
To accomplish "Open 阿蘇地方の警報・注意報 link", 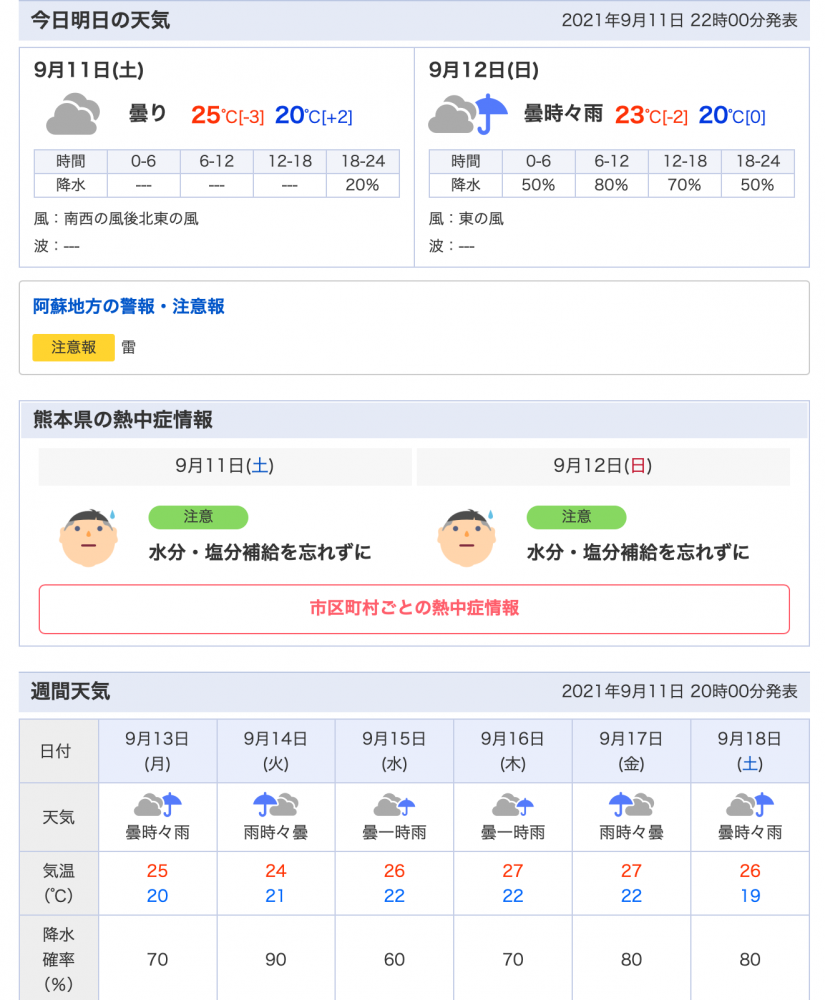I will tap(129, 307).
